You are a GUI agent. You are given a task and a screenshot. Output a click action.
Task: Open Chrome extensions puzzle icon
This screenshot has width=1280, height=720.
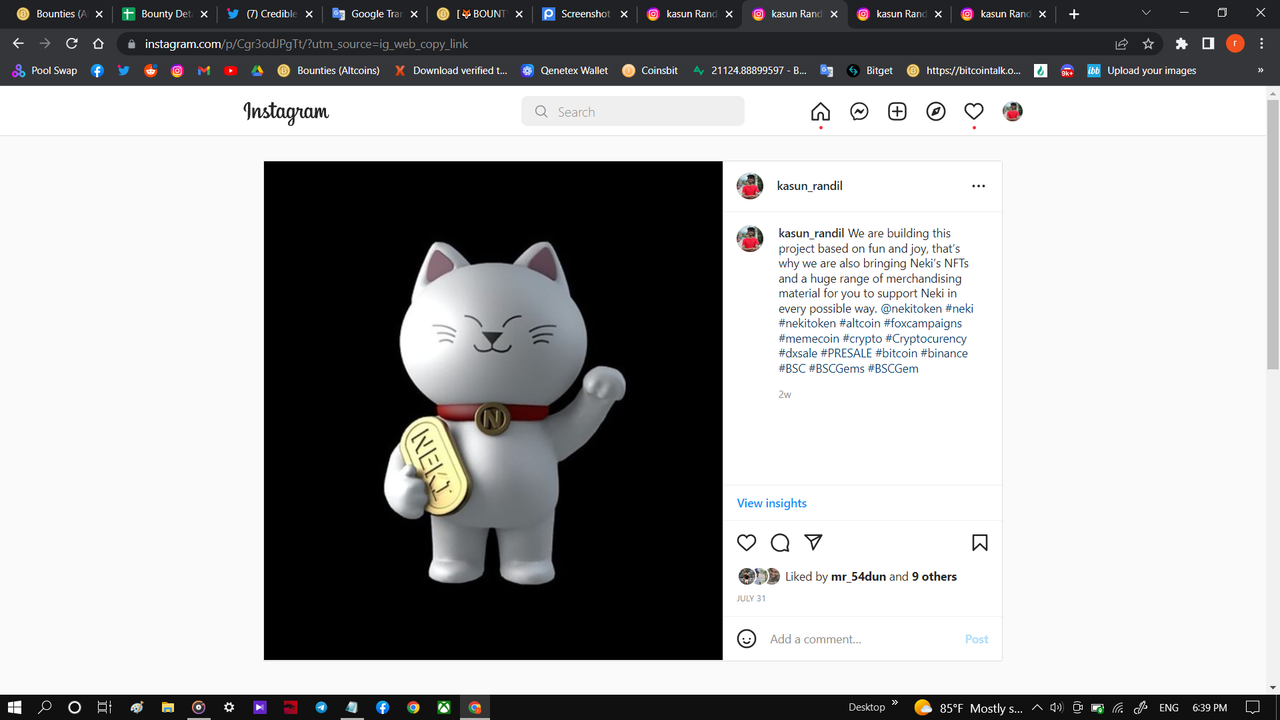click(x=1181, y=44)
